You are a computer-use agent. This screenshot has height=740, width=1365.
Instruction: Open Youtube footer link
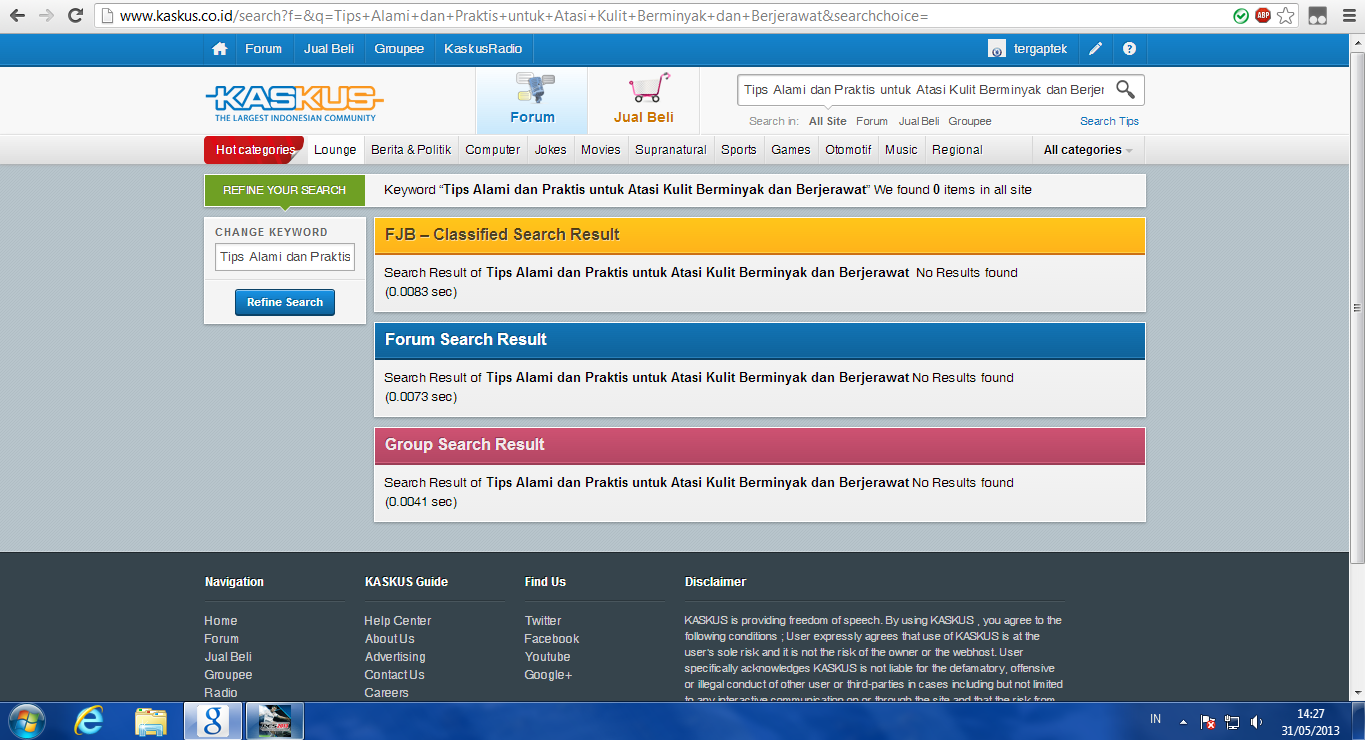[547, 657]
